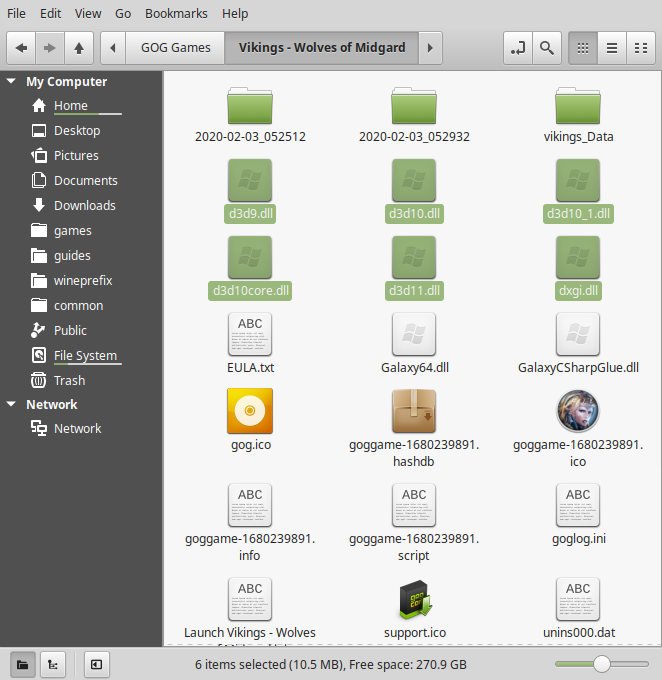This screenshot has height=680, width=662.
Task: Select the goggame-1680239891.ico character icon
Action: click(578, 428)
